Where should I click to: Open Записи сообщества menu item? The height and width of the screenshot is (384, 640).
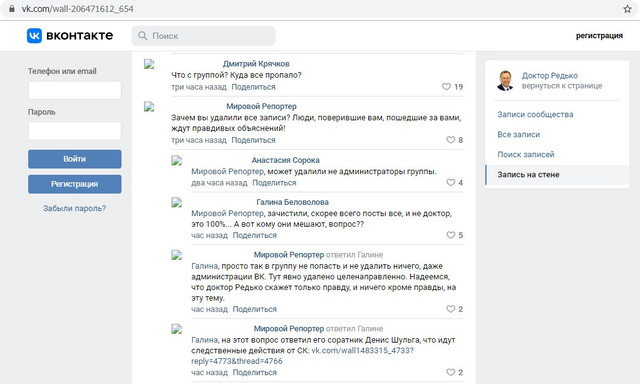[535, 115]
